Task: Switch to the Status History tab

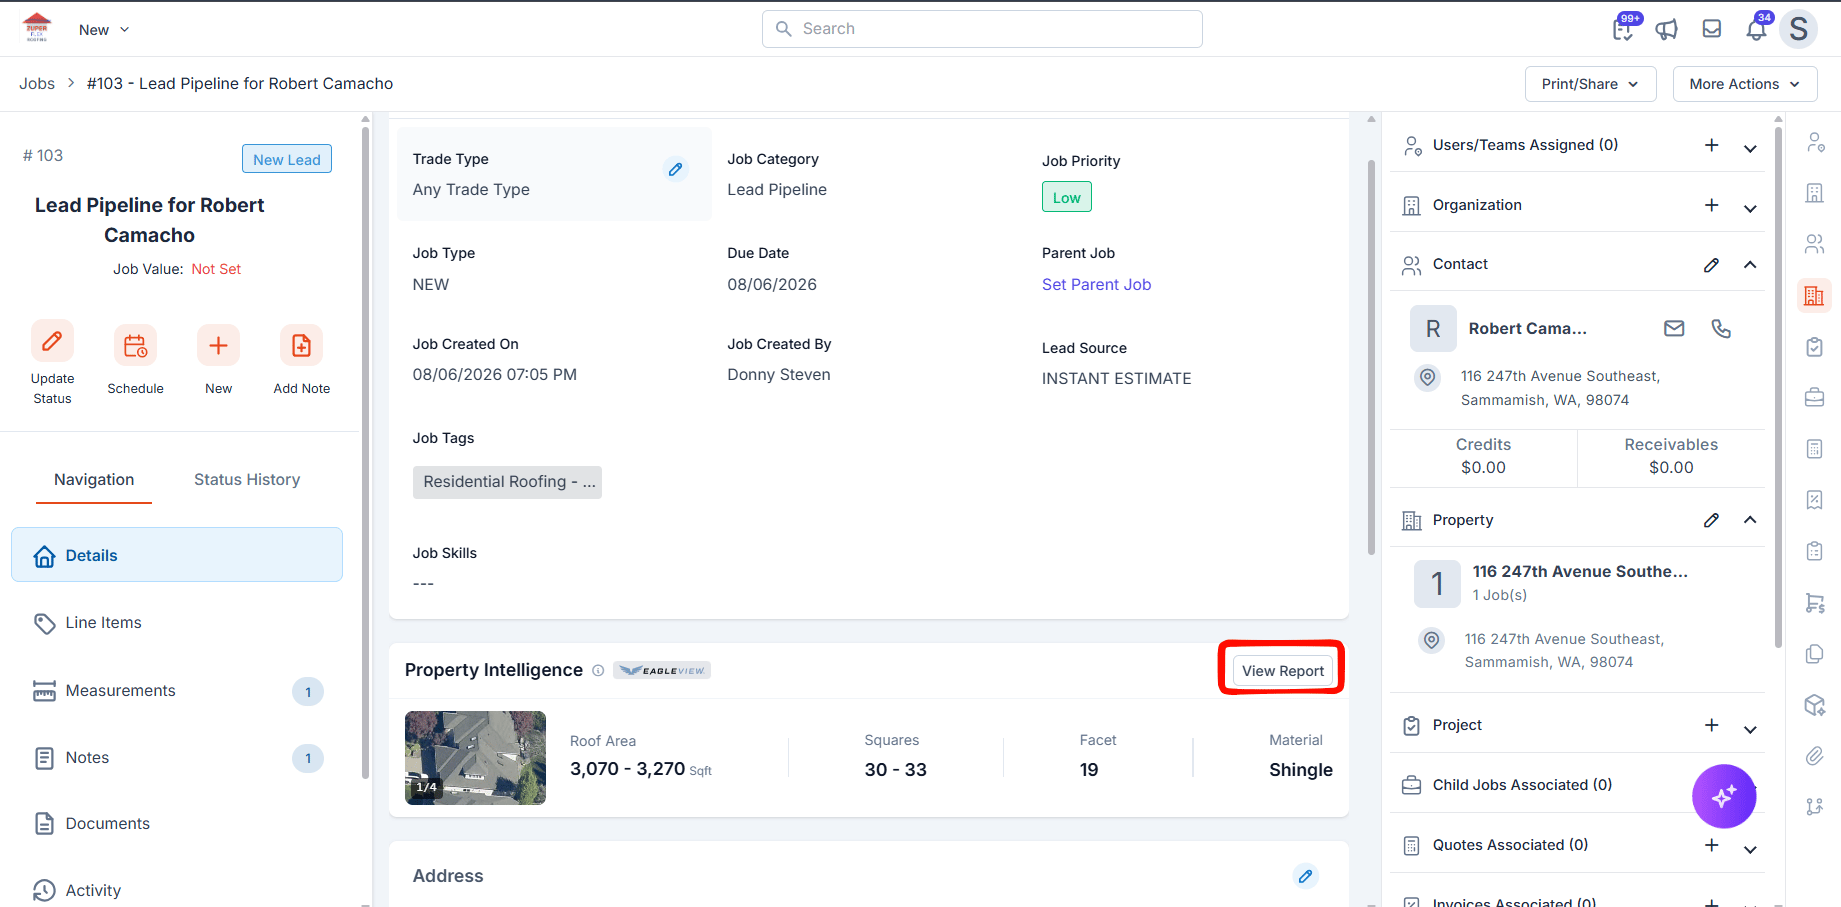Action: point(247,480)
